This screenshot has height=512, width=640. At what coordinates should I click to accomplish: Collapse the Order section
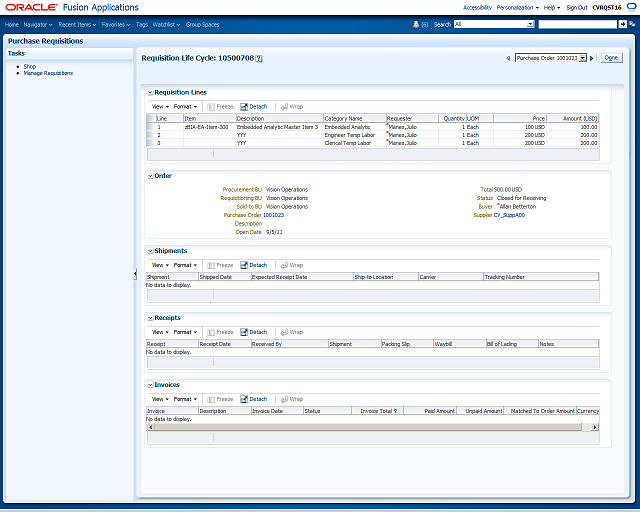[150, 176]
